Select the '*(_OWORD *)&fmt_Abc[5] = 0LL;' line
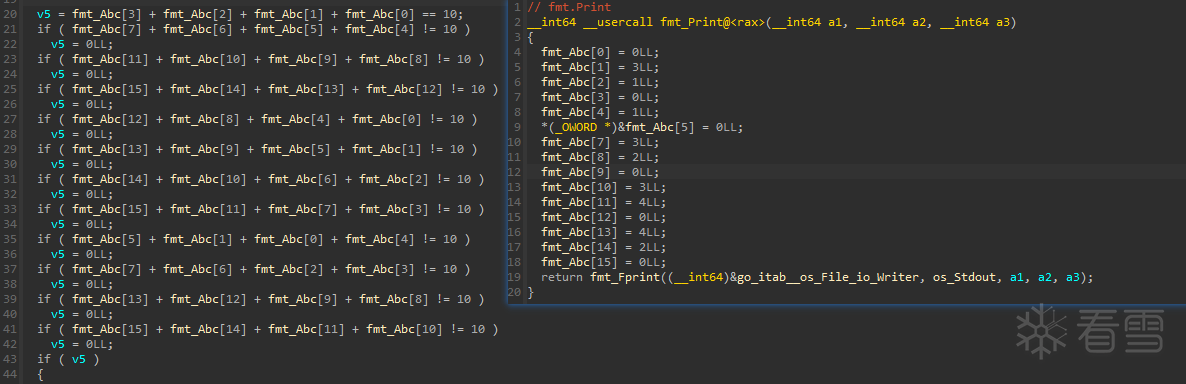This screenshot has height=384, width=1186. pos(642,127)
